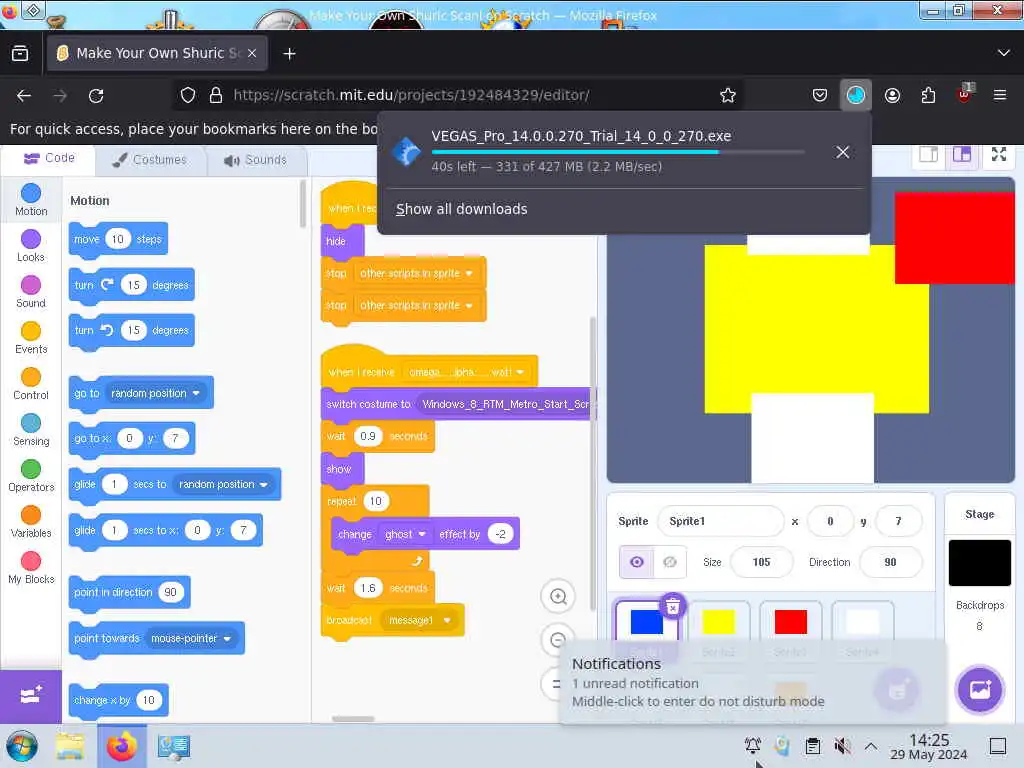Open first stop other scripts dropdown

coord(416,273)
